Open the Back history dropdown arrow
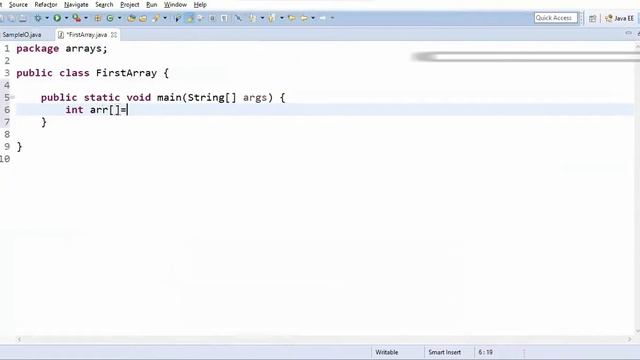 point(313,18)
